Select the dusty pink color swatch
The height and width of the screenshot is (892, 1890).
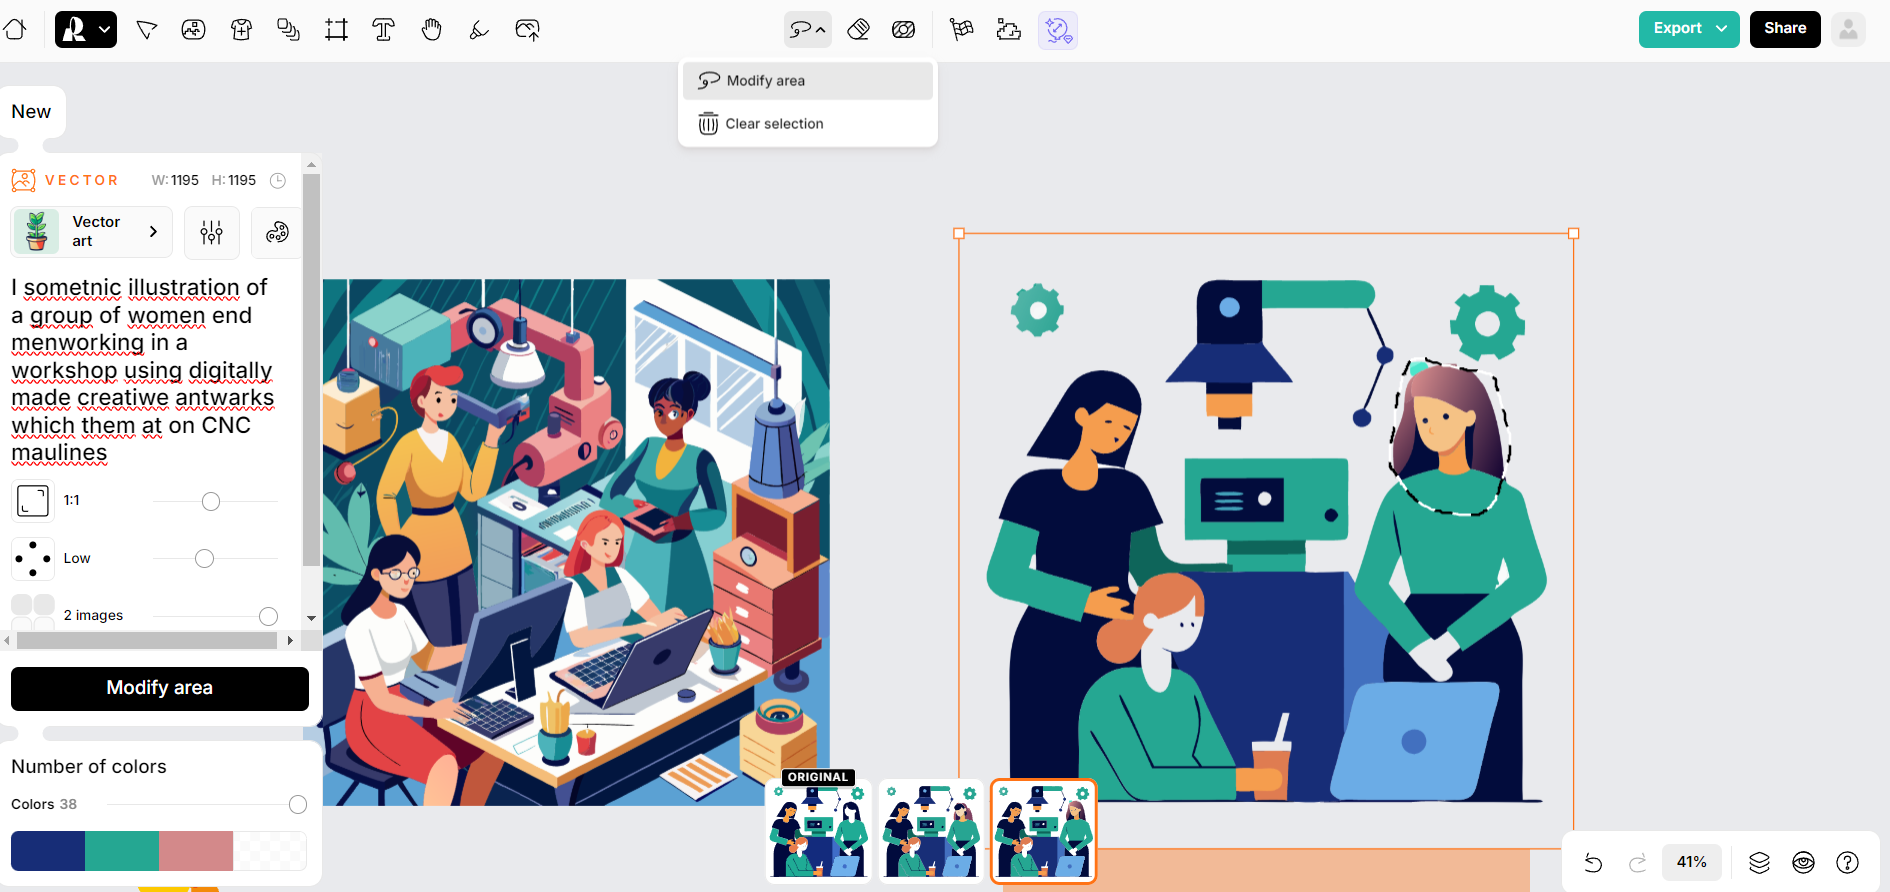point(196,851)
